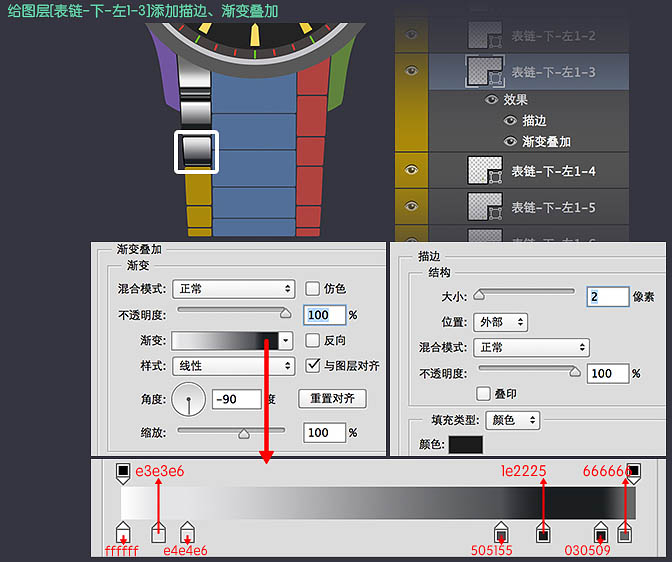Select the right opacity stop above gradient
Screen dimensions: 672x562
(x=633, y=473)
